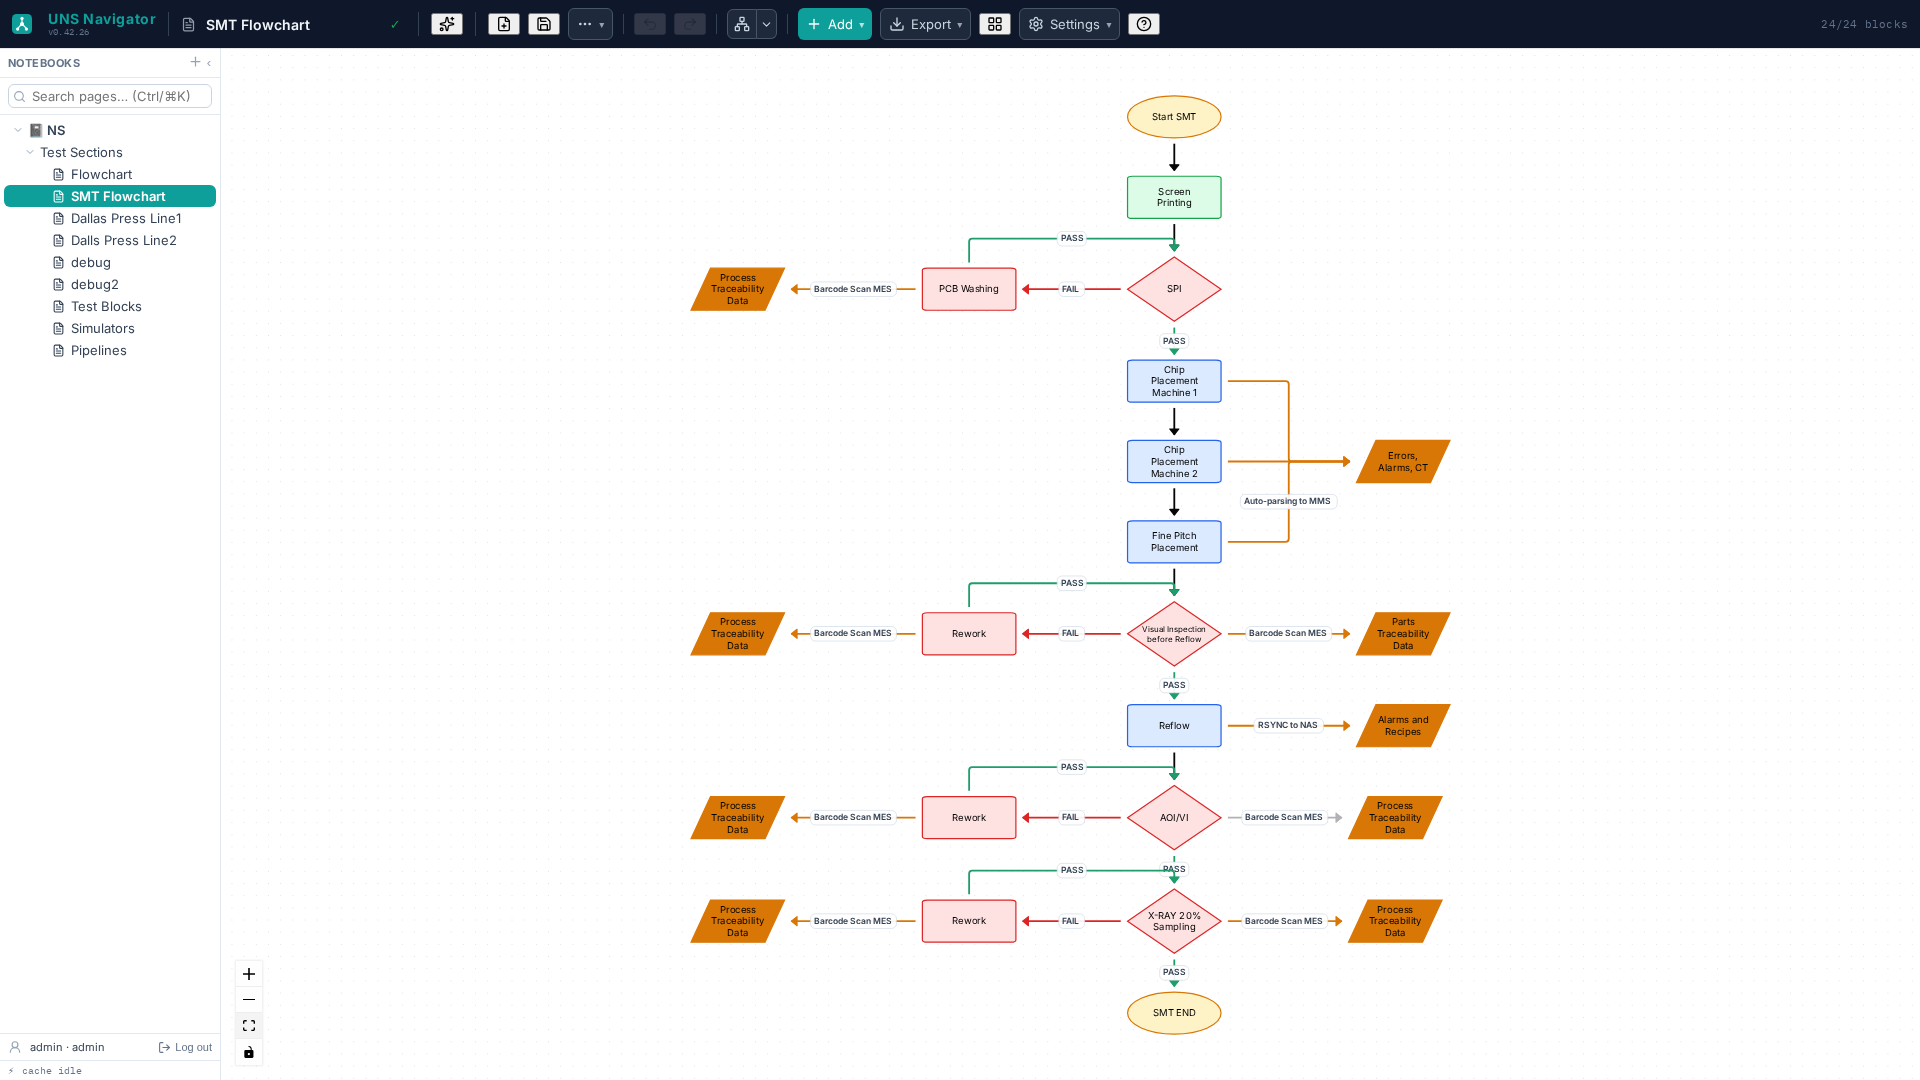
Task: Select the AOI/VI diamond node
Action: click(1174, 818)
